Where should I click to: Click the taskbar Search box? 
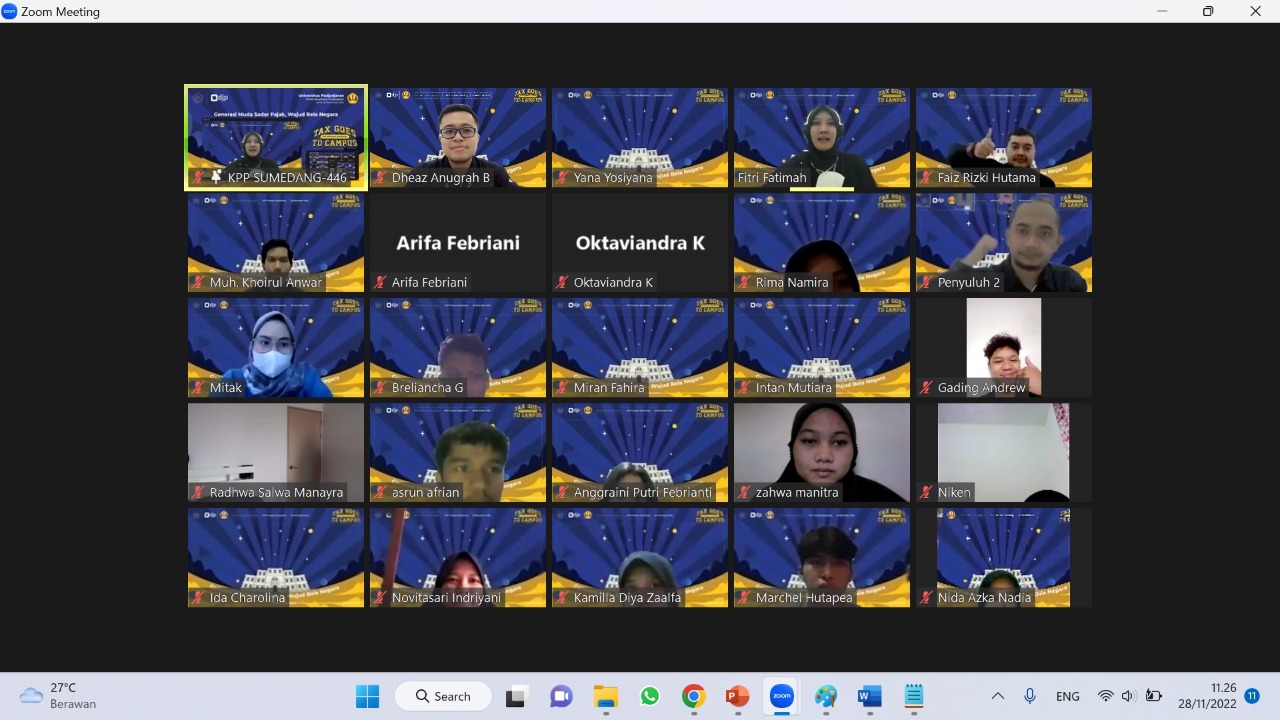click(x=443, y=696)
